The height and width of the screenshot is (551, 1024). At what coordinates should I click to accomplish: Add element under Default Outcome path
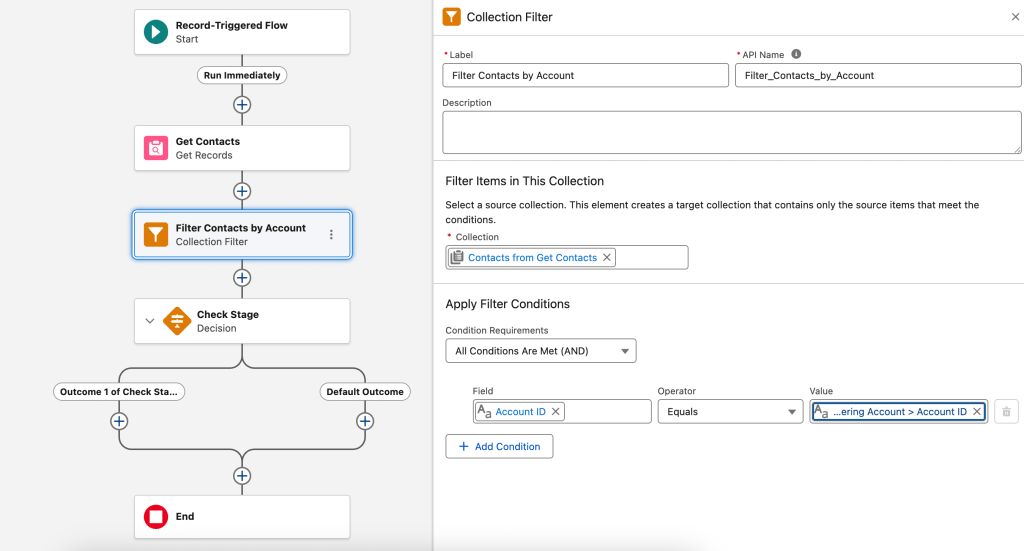pyautogui.click(x=365, y=421)
